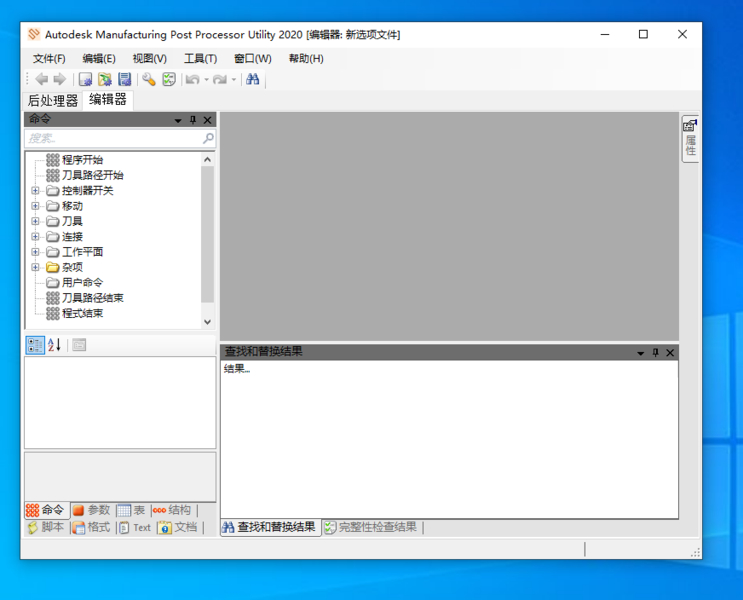Open the 文件(F) menu
743x600 pixels.
(x=49, y=59)
